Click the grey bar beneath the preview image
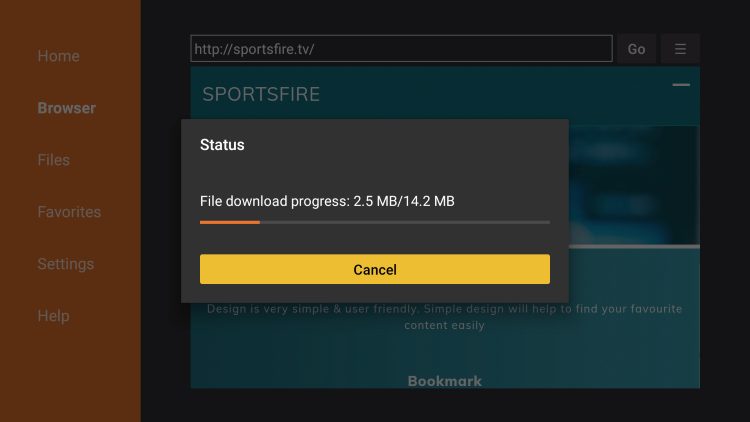The height and width of the screenshot is (422, 750). 634,246
